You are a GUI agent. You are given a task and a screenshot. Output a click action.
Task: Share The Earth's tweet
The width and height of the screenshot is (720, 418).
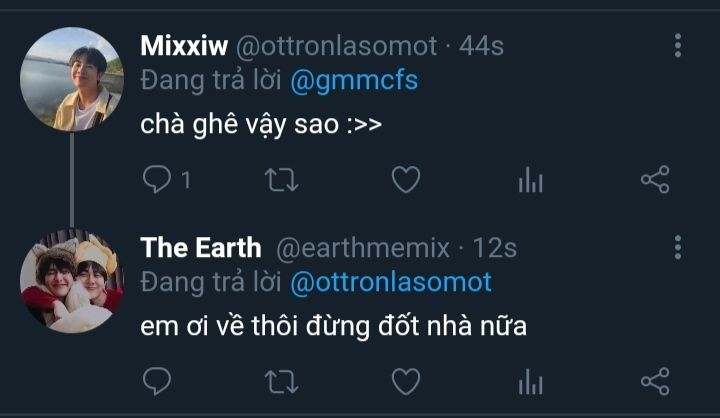click(655, 381)
